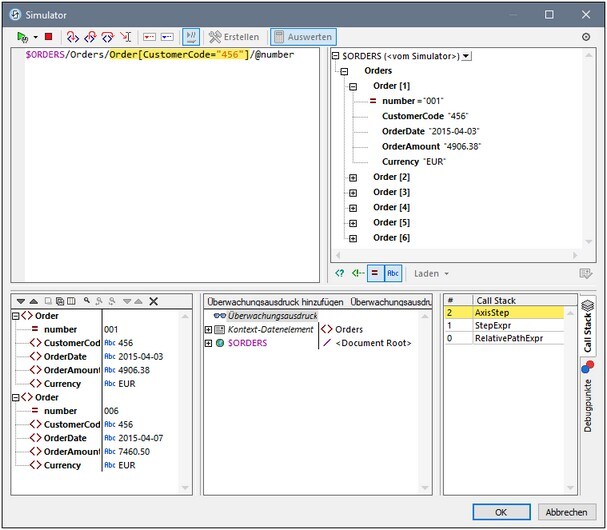
Task: Toggle the Abc text display button
Action: [x=392, y=273]
